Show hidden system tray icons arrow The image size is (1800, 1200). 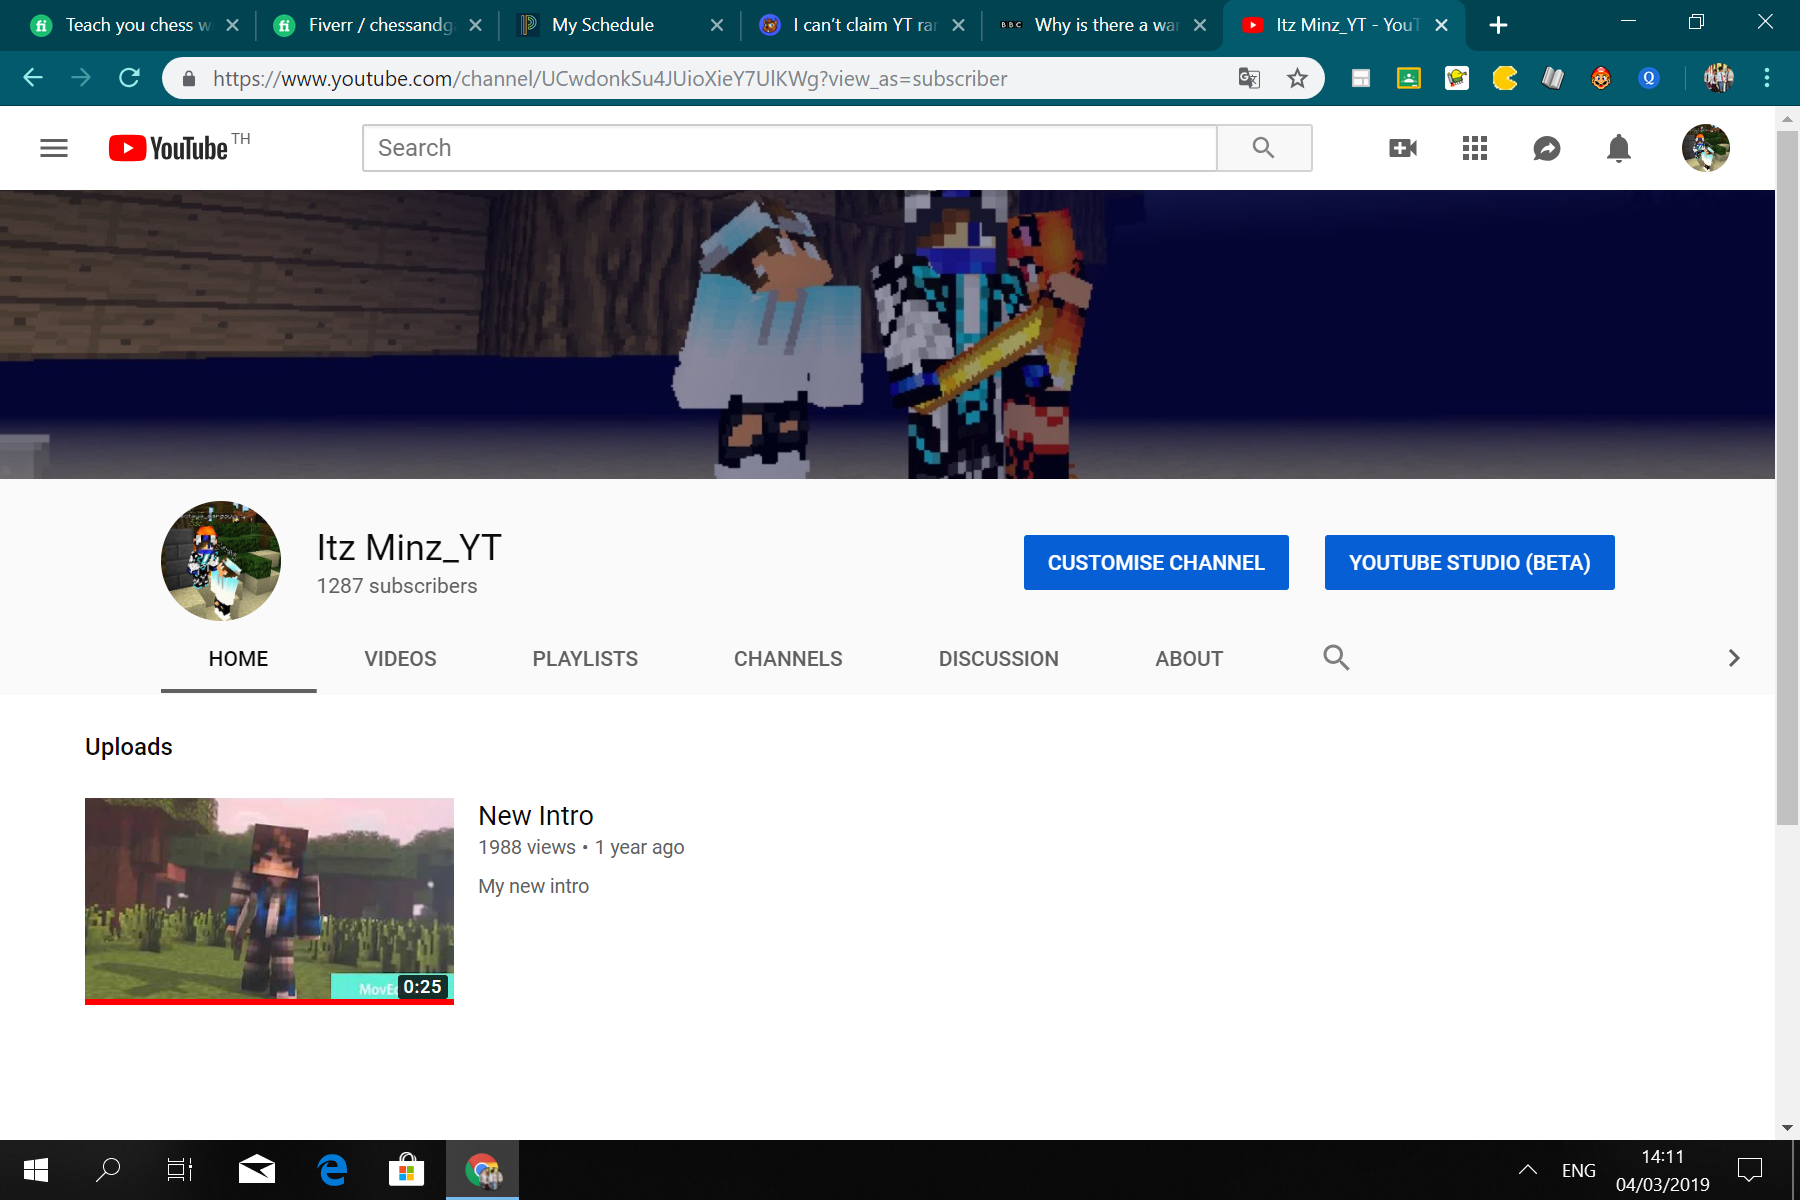1528,1169
